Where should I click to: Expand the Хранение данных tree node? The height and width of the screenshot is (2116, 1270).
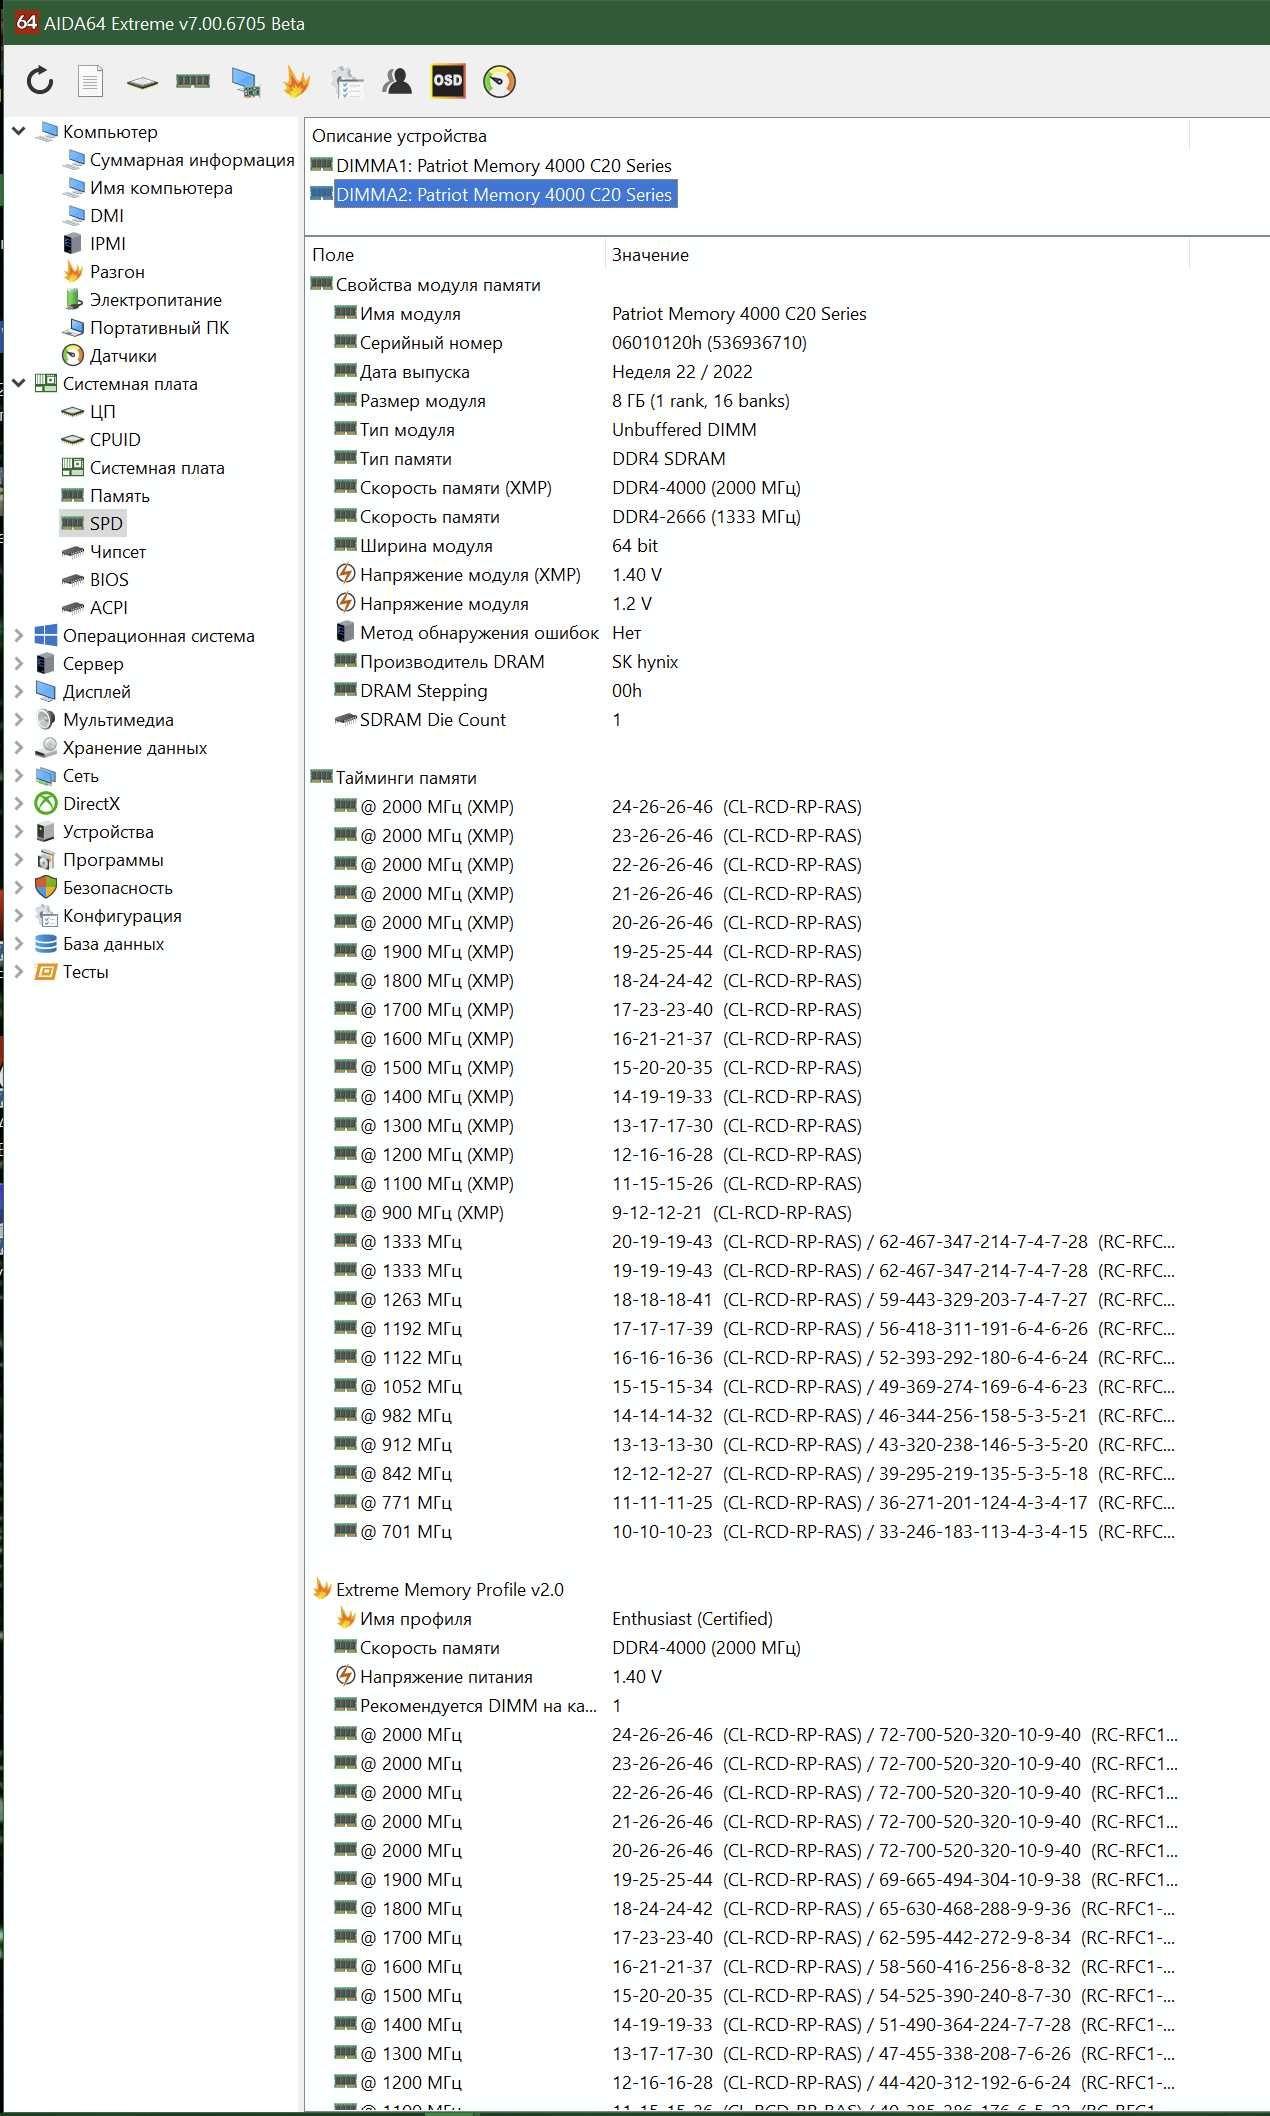point(18,748)
